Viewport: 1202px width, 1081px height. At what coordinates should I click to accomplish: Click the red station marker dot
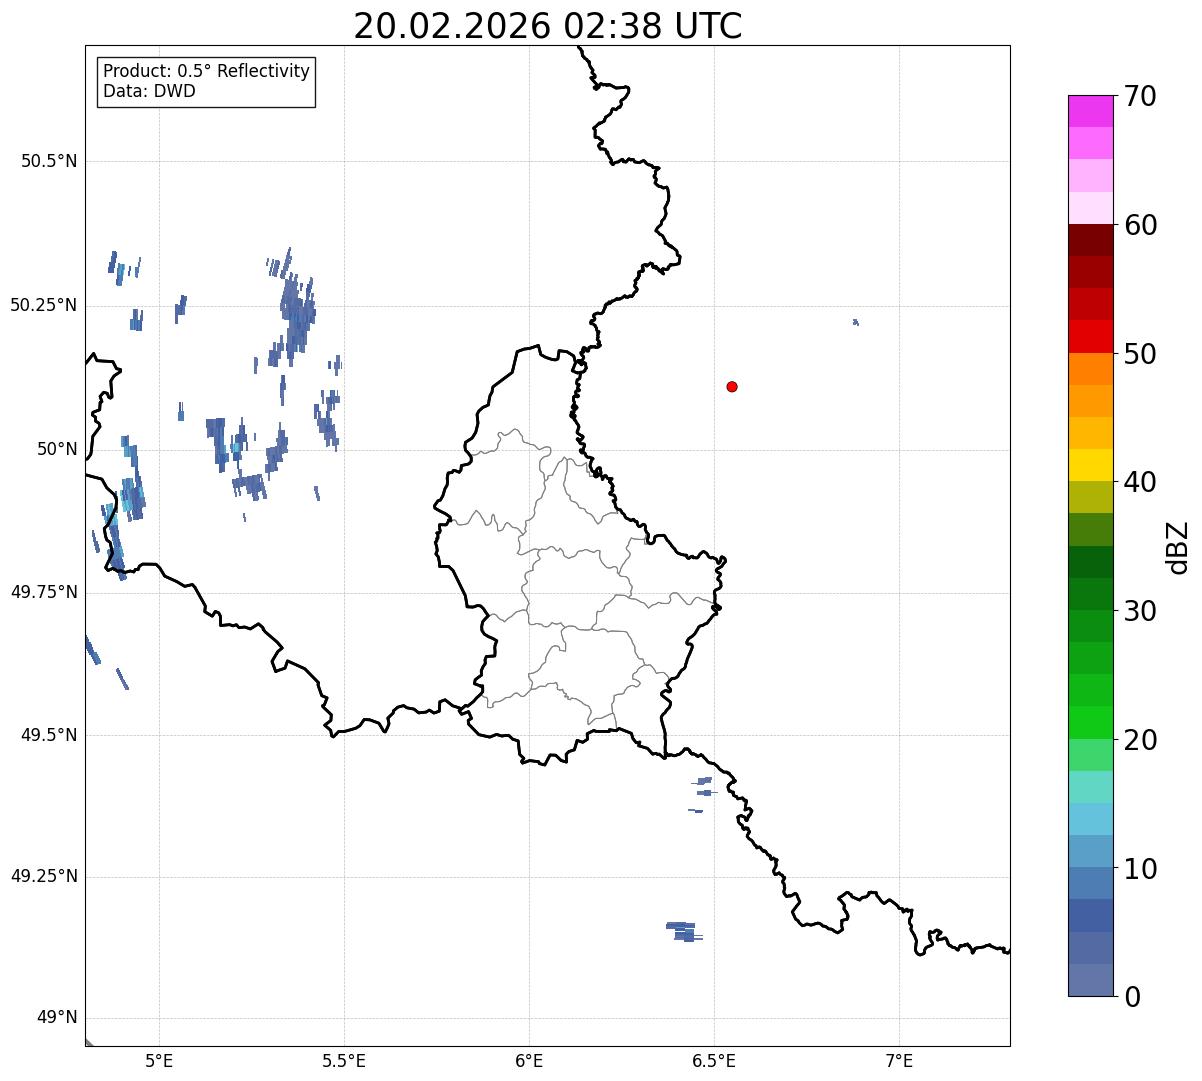coord(732,386)
